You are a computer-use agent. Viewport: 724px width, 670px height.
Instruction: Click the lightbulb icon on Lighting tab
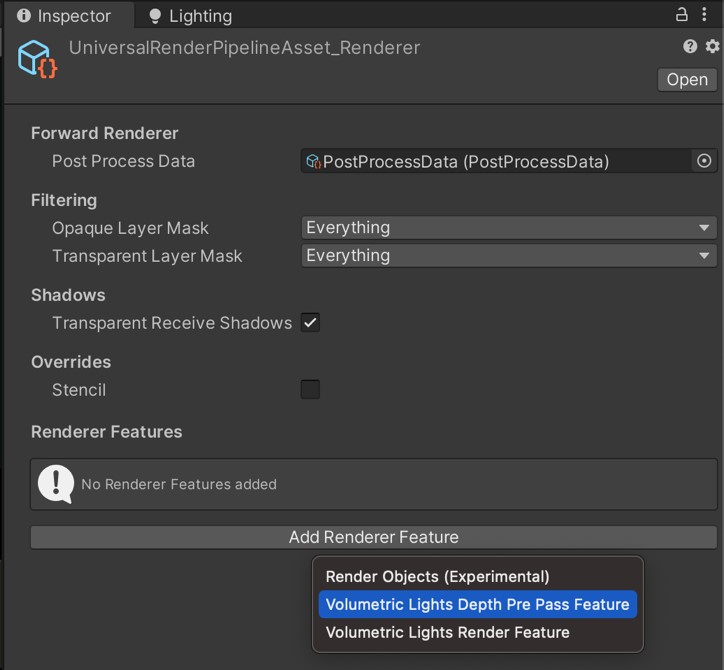coord(155,16)
